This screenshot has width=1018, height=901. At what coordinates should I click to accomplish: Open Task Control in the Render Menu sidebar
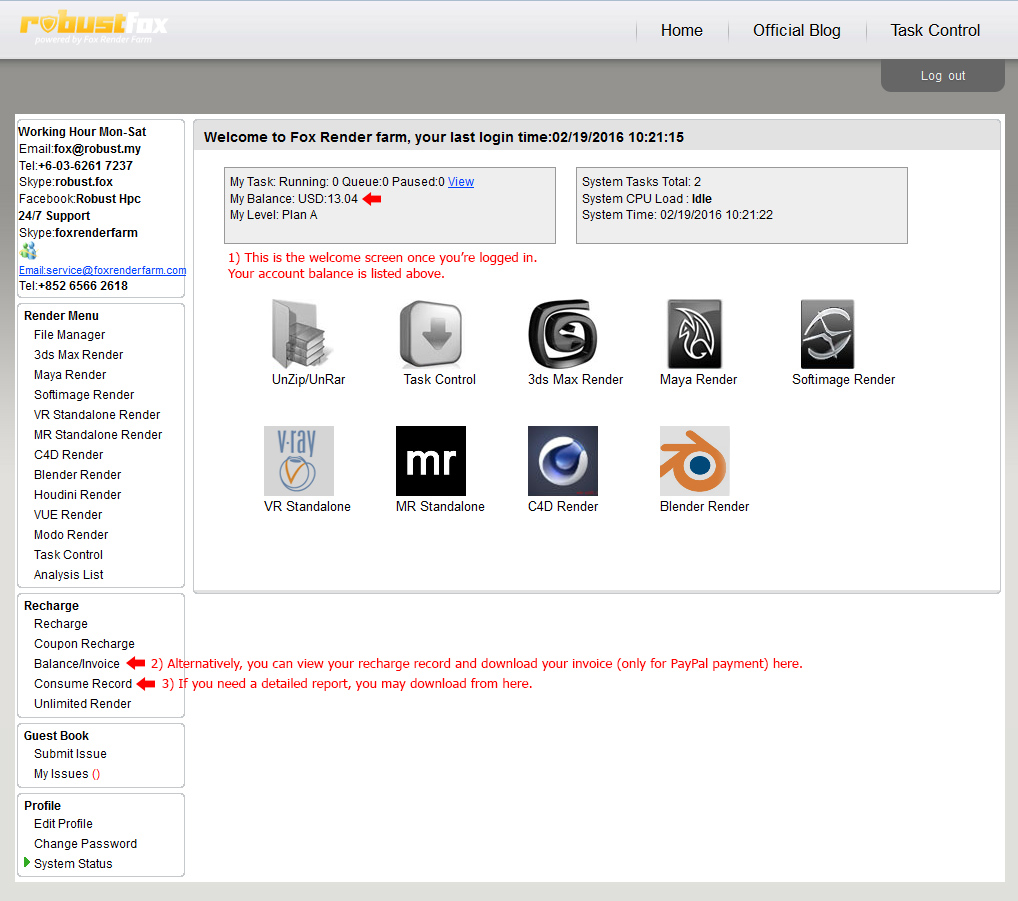(68, 555)
